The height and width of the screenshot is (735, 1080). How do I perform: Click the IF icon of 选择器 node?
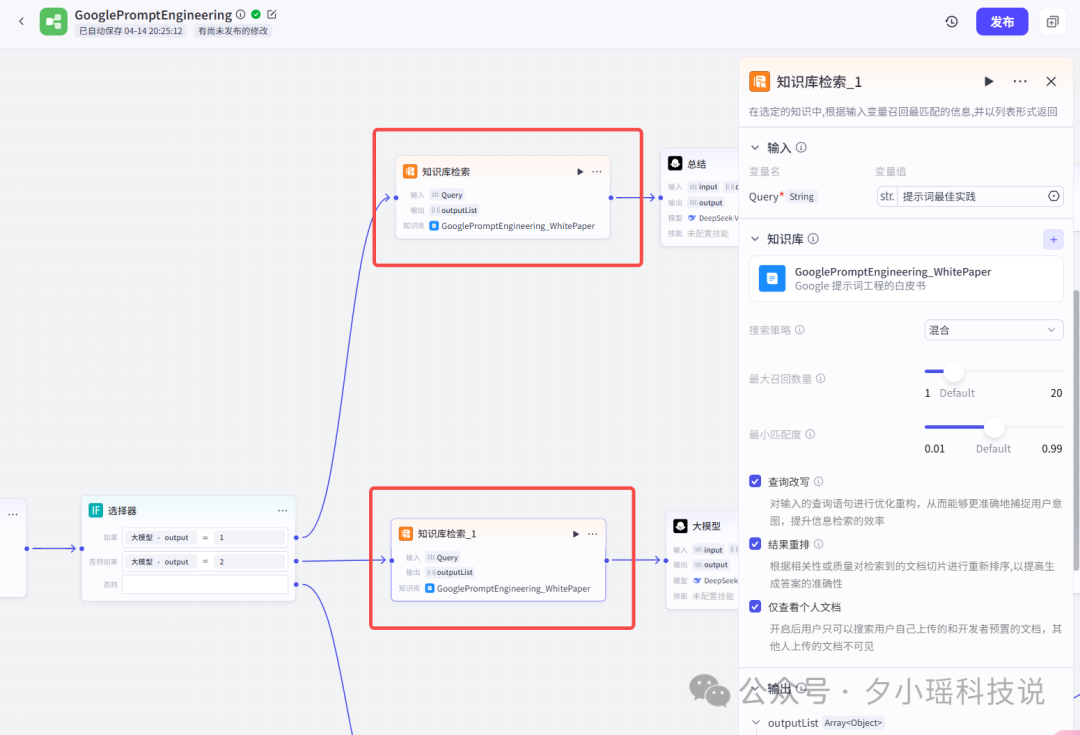pyautogui.click(x=96, y=510)
